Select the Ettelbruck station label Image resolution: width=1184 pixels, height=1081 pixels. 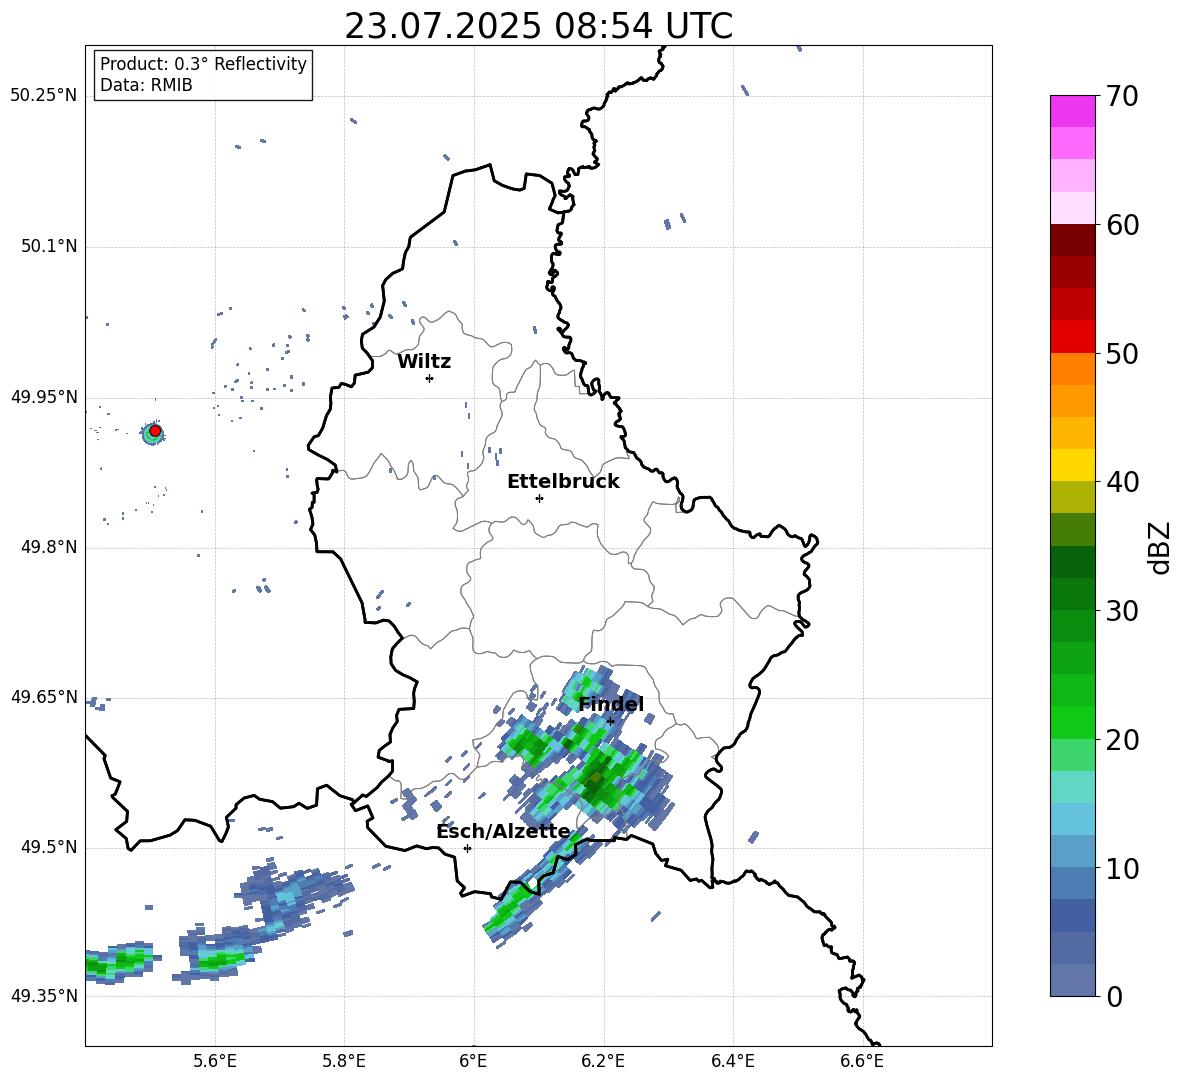[563, 482]
